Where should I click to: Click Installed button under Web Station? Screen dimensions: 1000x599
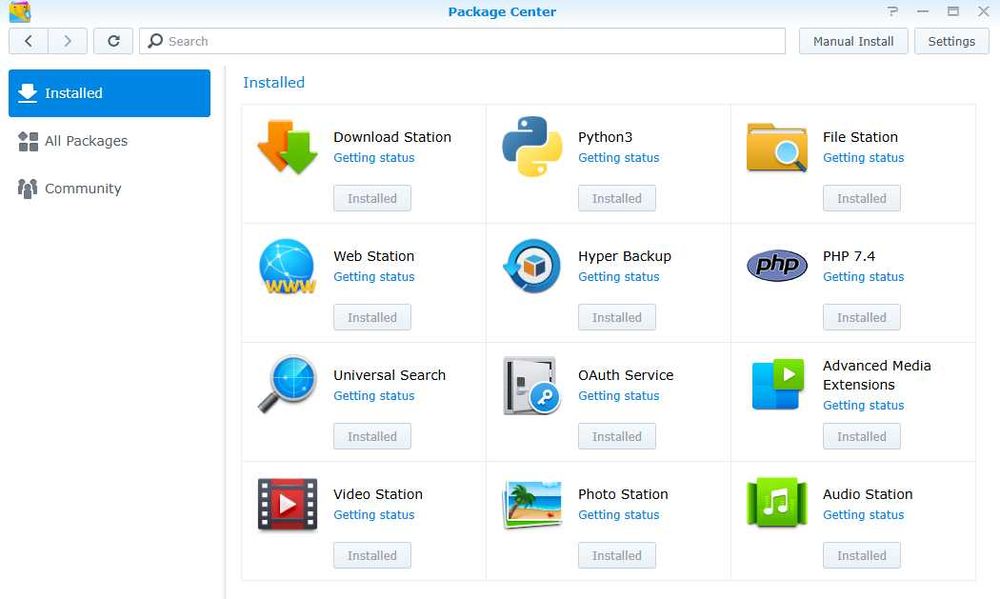(x=372, y=318)
